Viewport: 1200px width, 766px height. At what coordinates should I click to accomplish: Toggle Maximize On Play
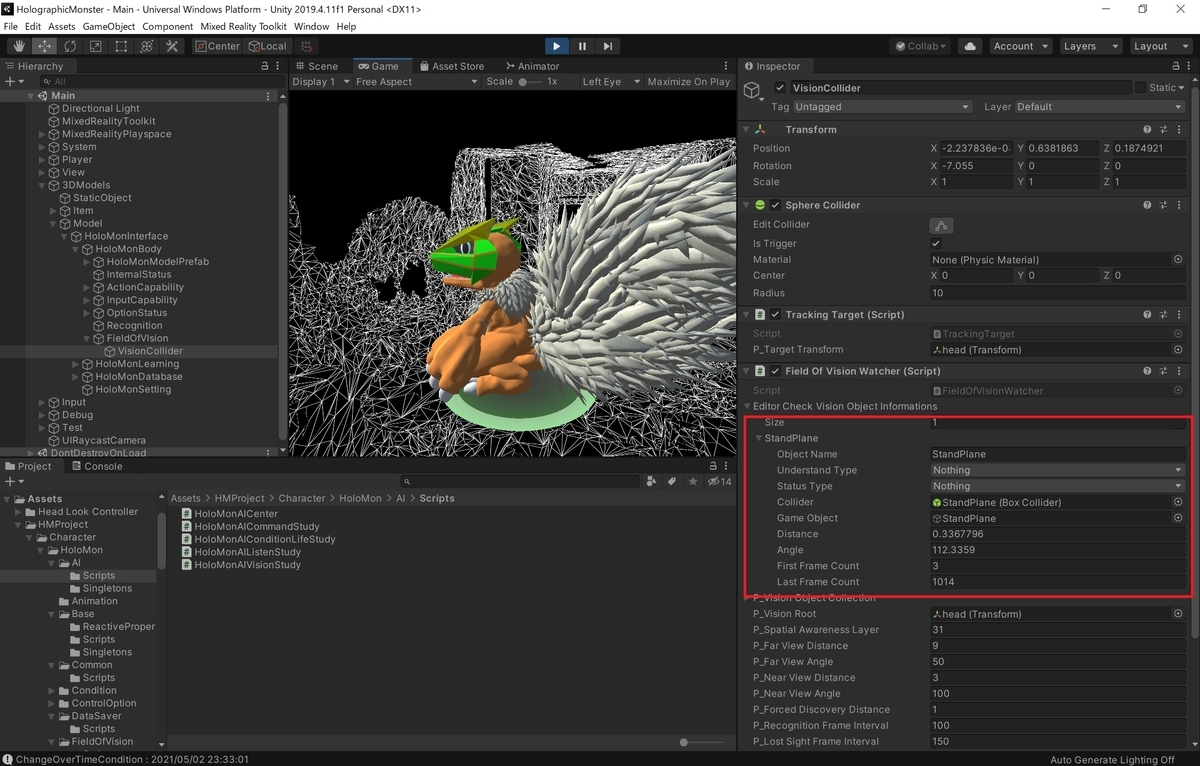[x=689, y=82]
